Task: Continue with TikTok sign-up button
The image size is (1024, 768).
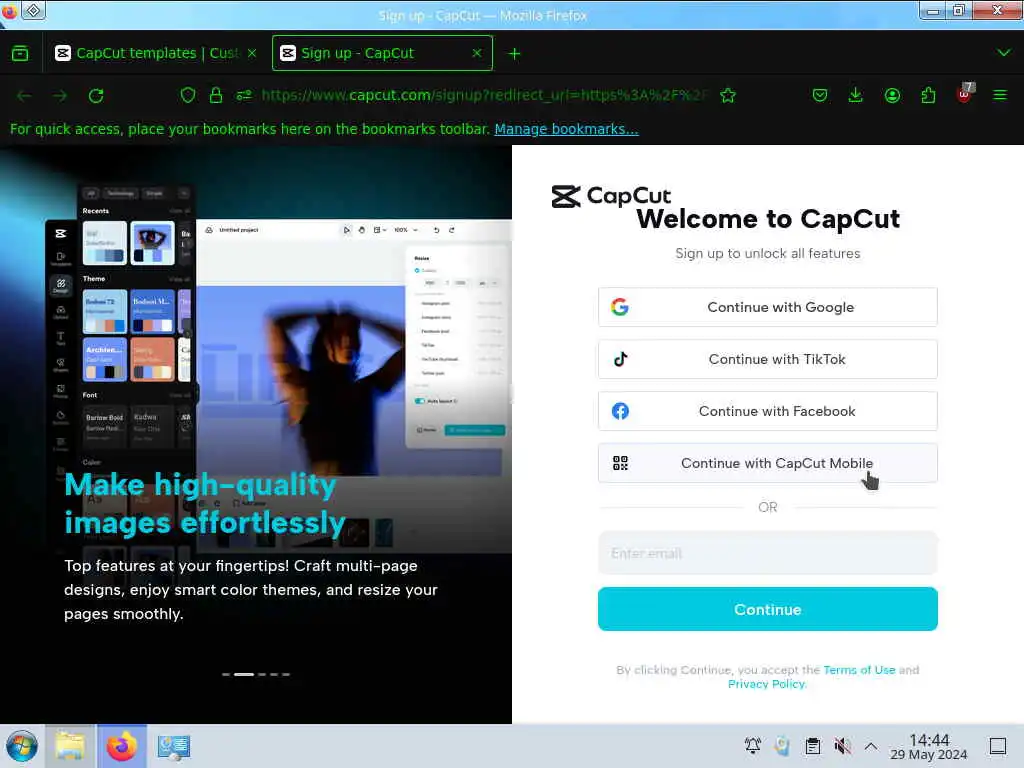Action: 767,359
